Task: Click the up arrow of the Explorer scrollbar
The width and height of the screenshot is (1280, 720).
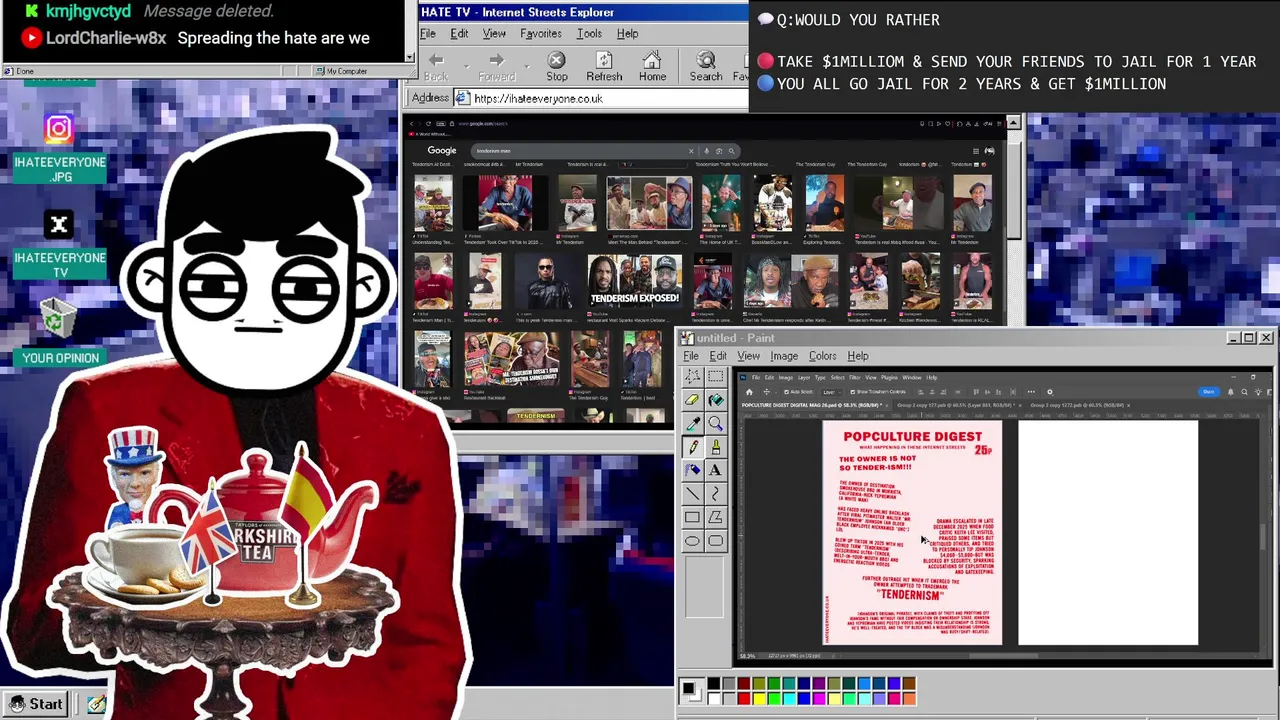Action: click(x=1013, y=123)
